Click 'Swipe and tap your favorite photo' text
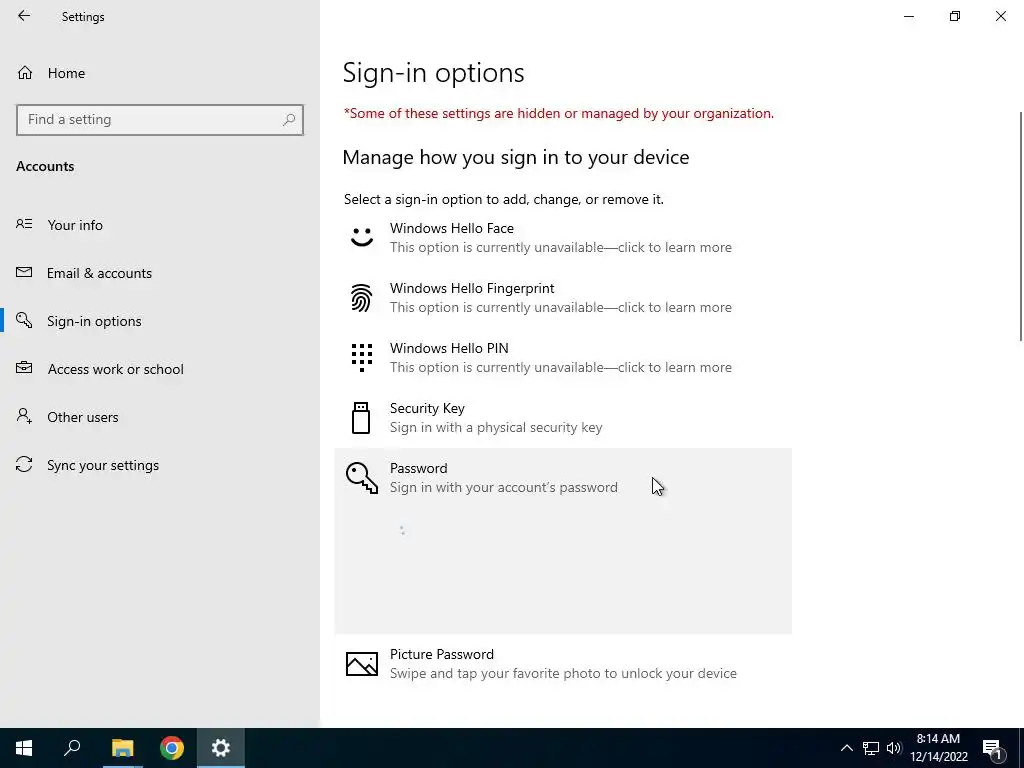Image resolution: width=1024 pixels, height=768 pixels. point(564,673)
